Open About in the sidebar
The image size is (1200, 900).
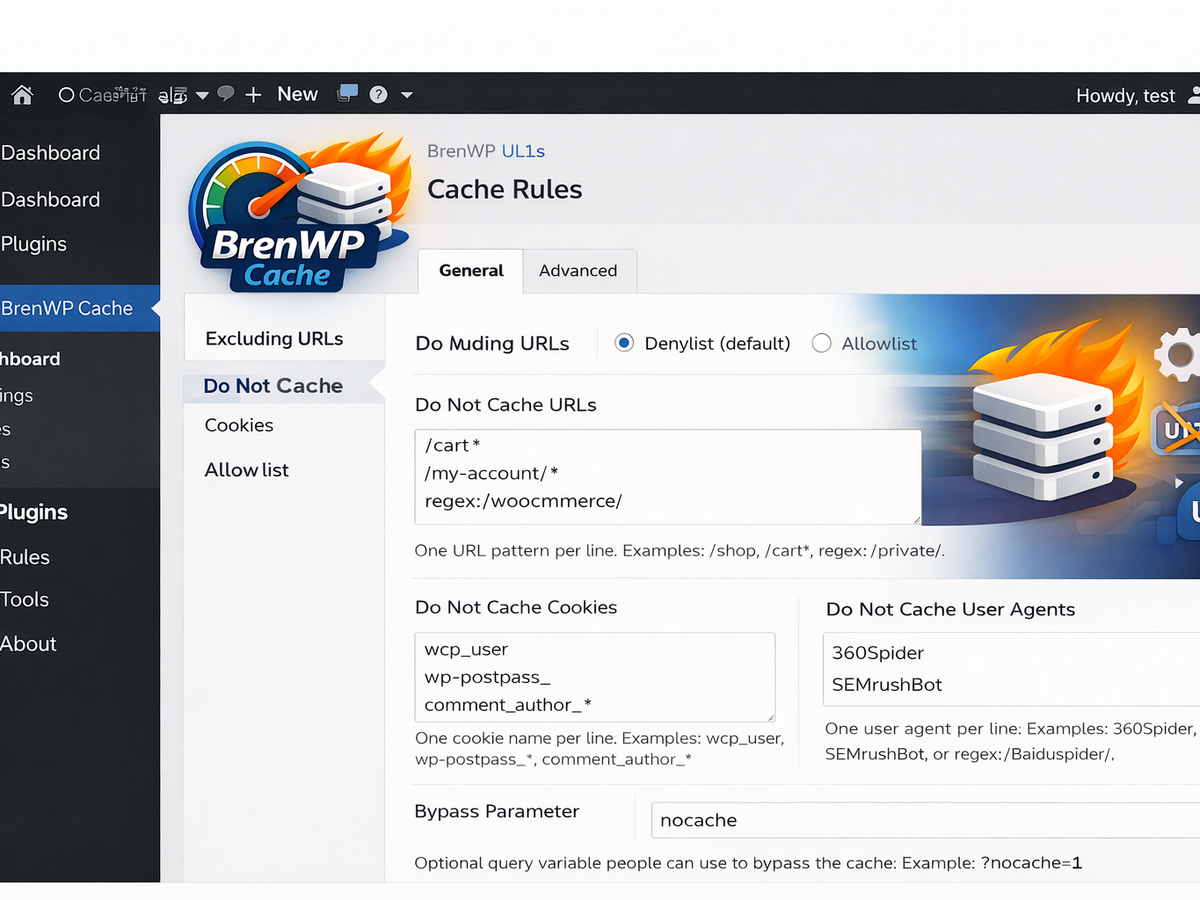[29, 644]
